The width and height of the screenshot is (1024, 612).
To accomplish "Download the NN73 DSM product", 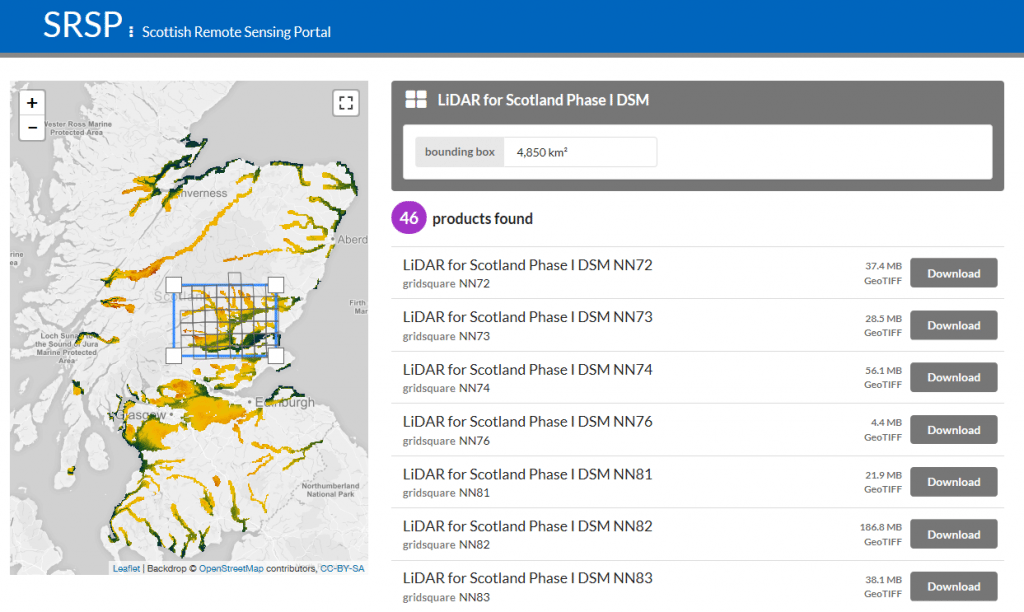I will 953,325.
